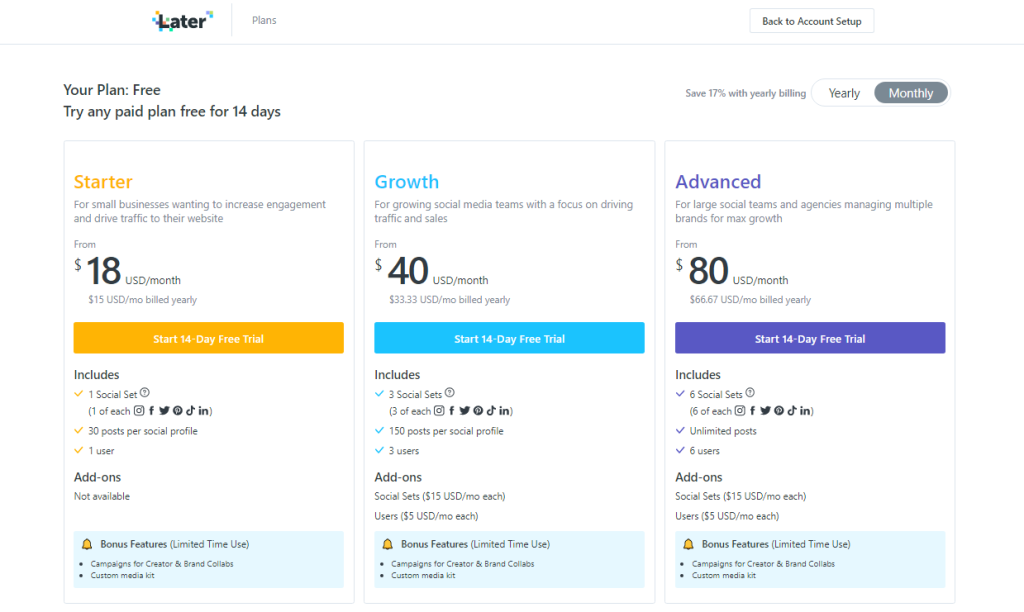This screenshot has width=1024, height=612.
Task: Click the Instagram icon in the Advanced plan
Action: click(740, 411)
